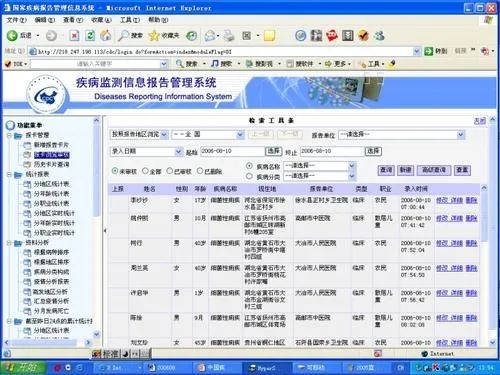Open 汇总疫情分析 in the tree
This screenshot has width=500, height=375.
click(51, 301)
